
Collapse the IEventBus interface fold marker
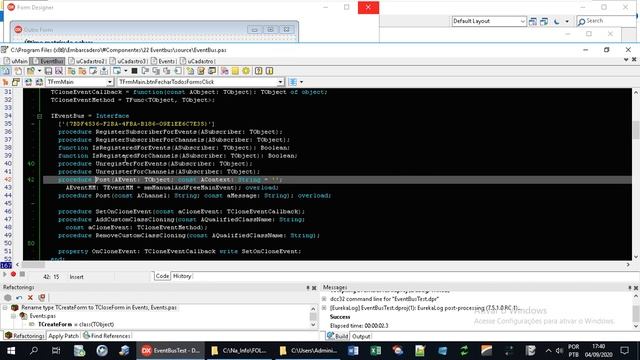click(x=40, y=116)
